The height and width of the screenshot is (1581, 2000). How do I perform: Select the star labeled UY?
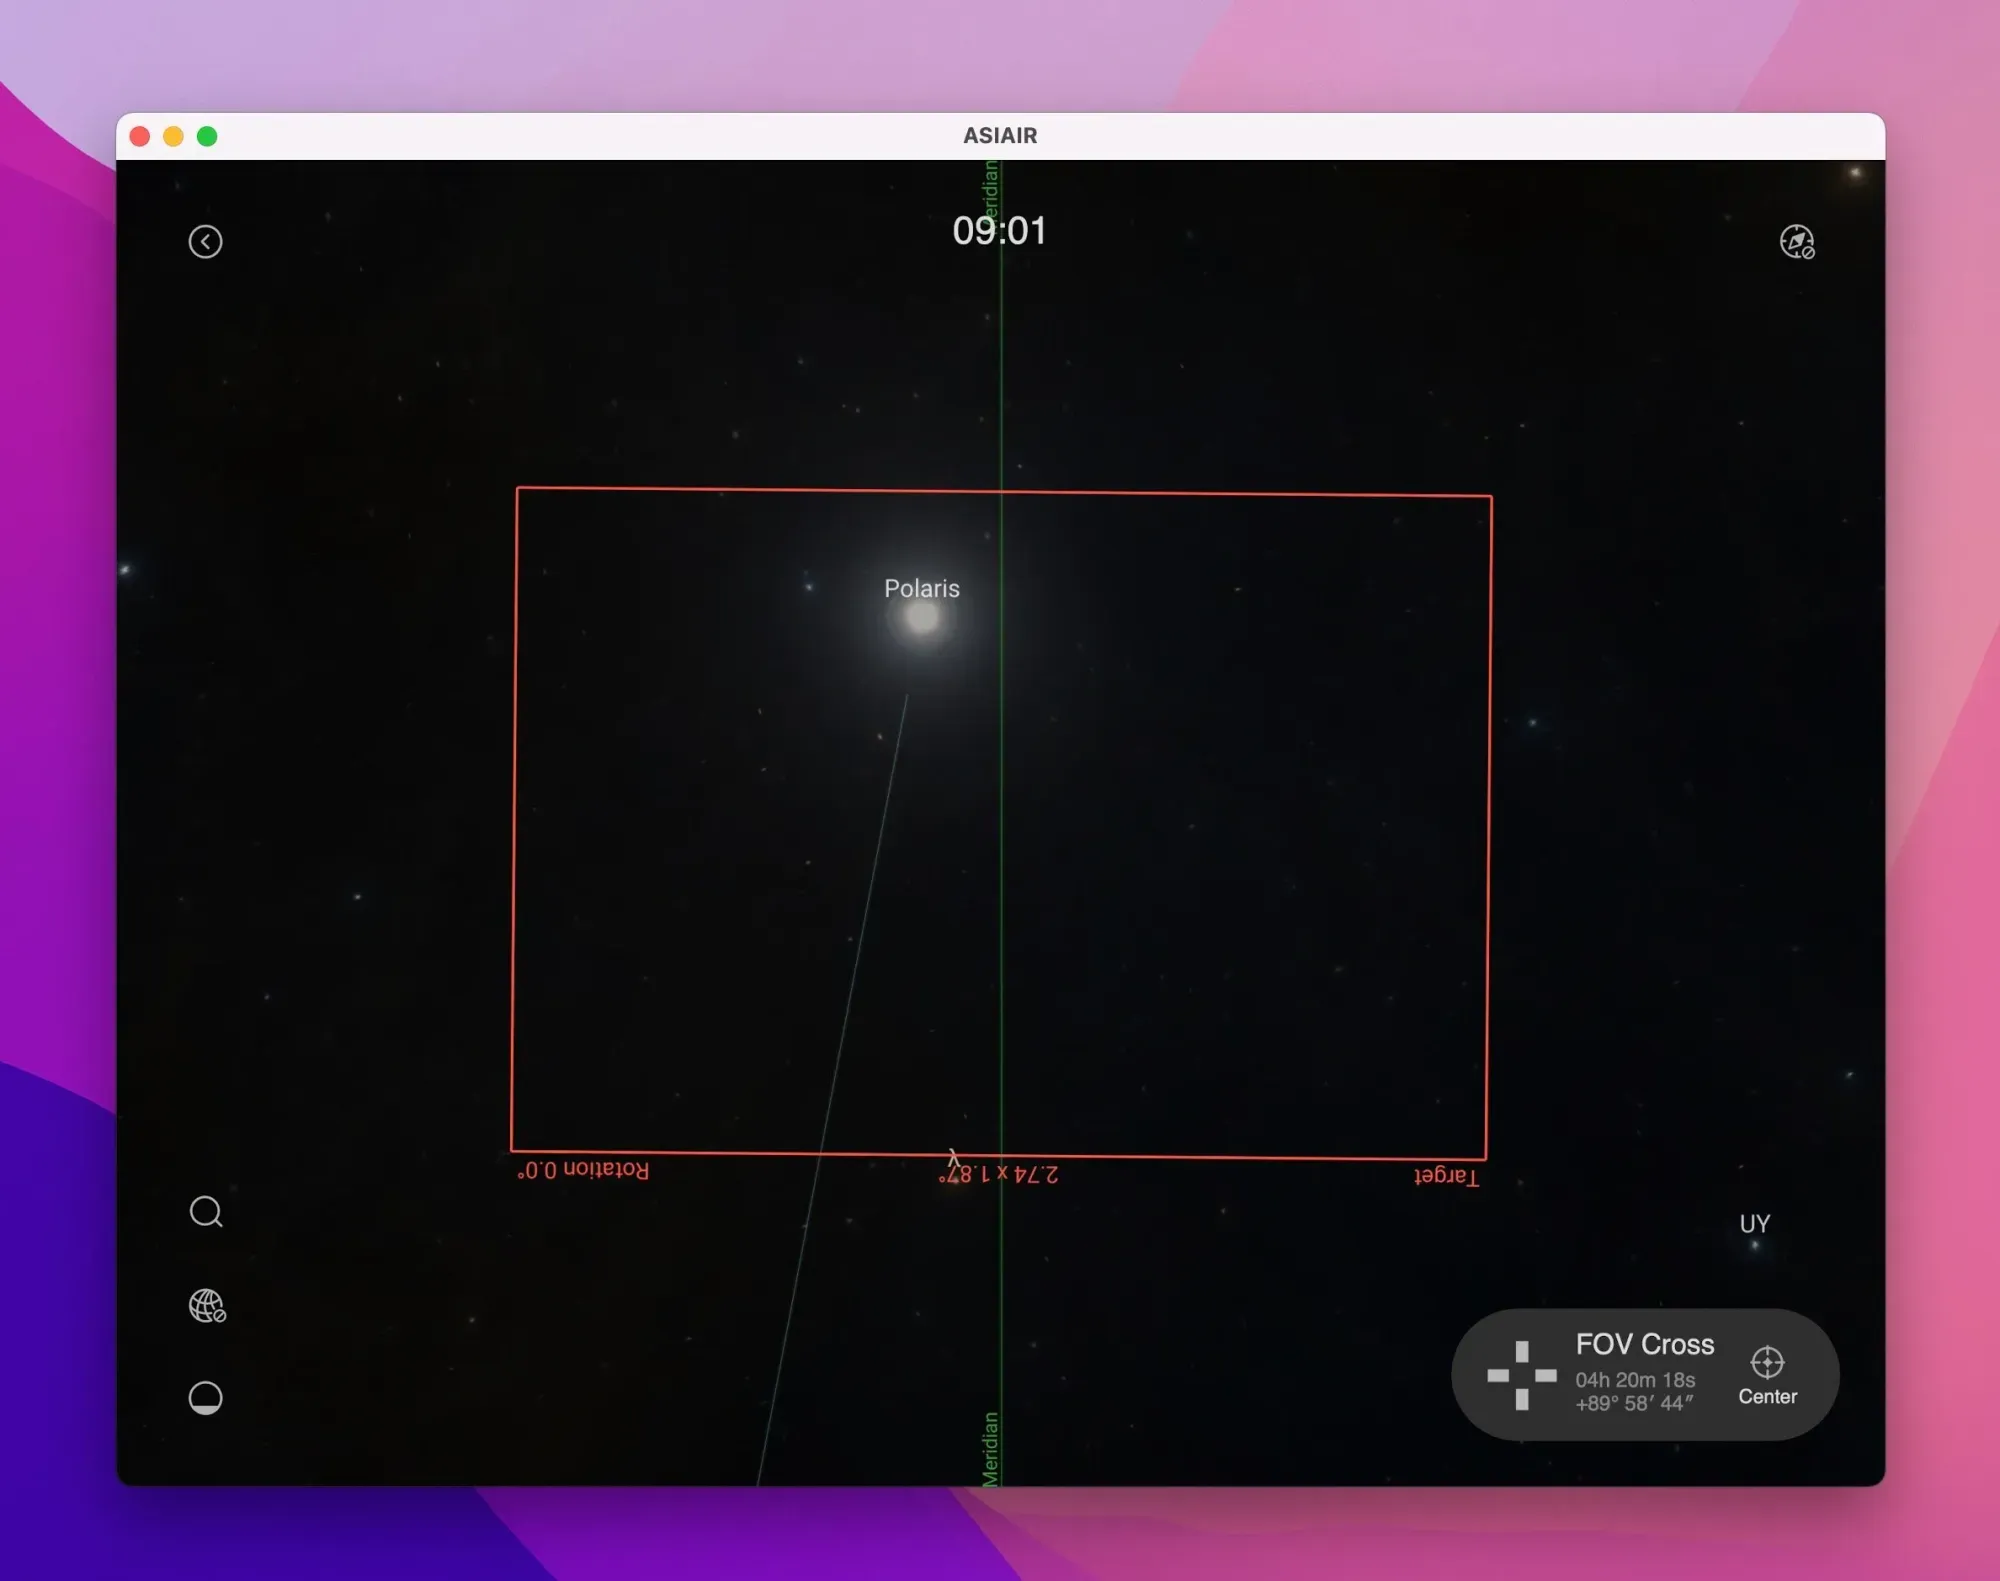(1754, 1245)
